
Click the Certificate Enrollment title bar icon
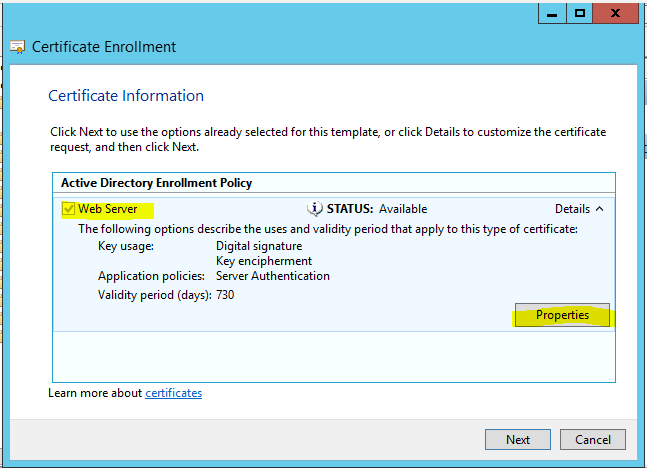[x=17, y=47]
